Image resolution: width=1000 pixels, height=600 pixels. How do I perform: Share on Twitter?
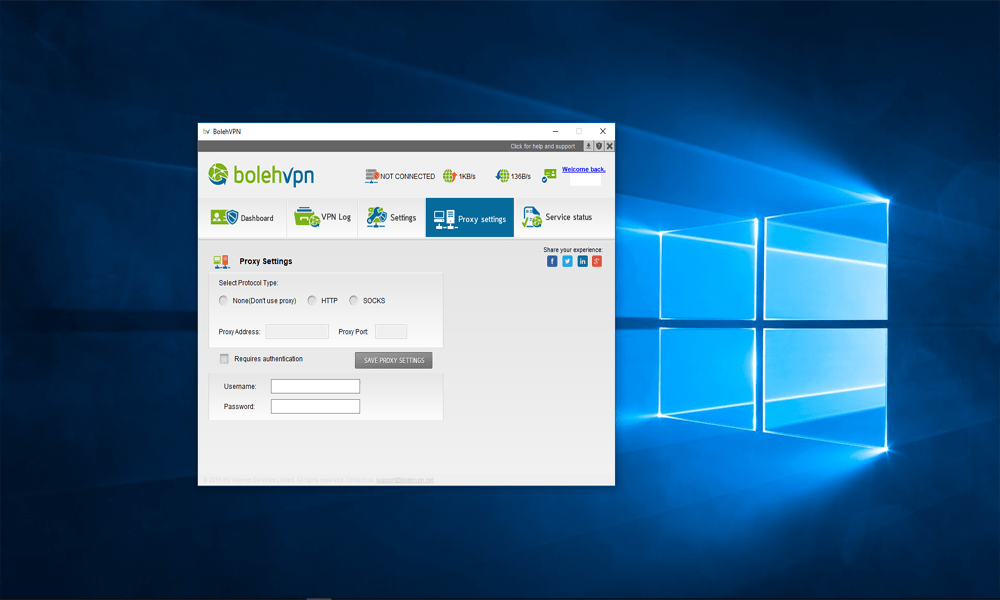[567, 261]
